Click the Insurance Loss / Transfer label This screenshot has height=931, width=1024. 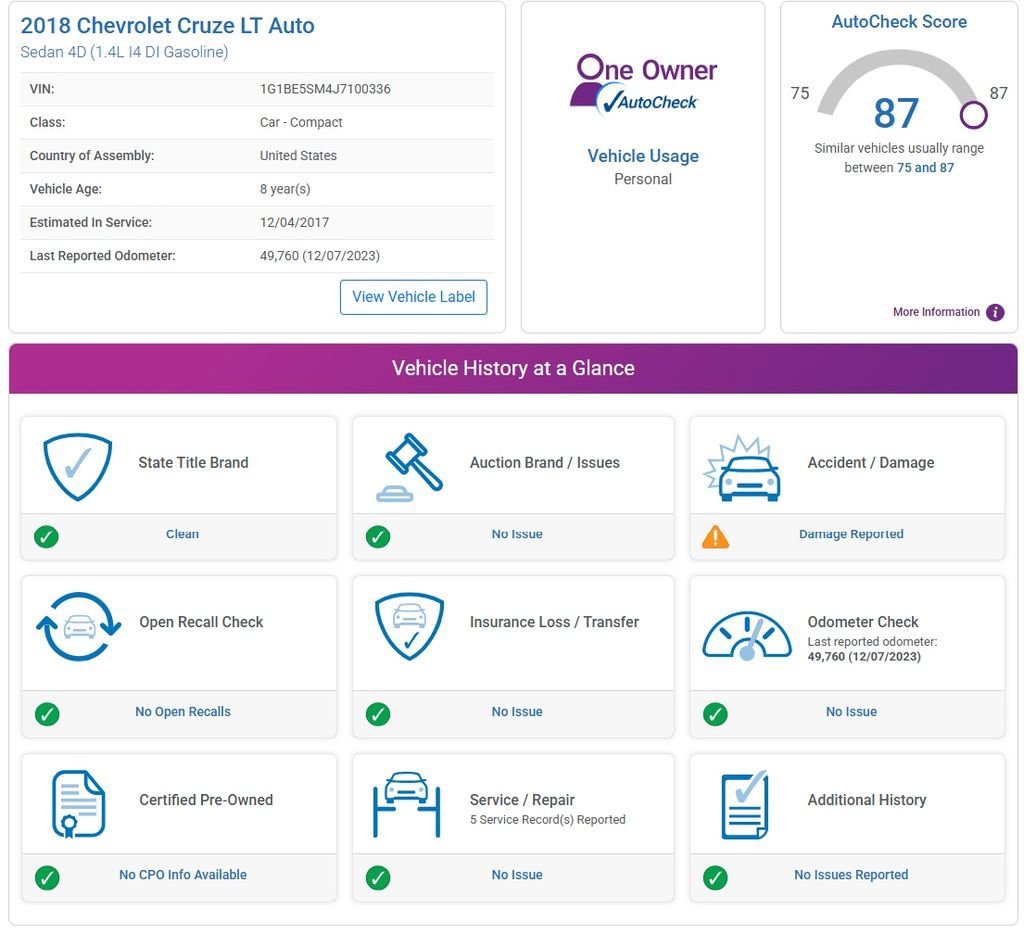pyautogui.click(x=554, y=622)
